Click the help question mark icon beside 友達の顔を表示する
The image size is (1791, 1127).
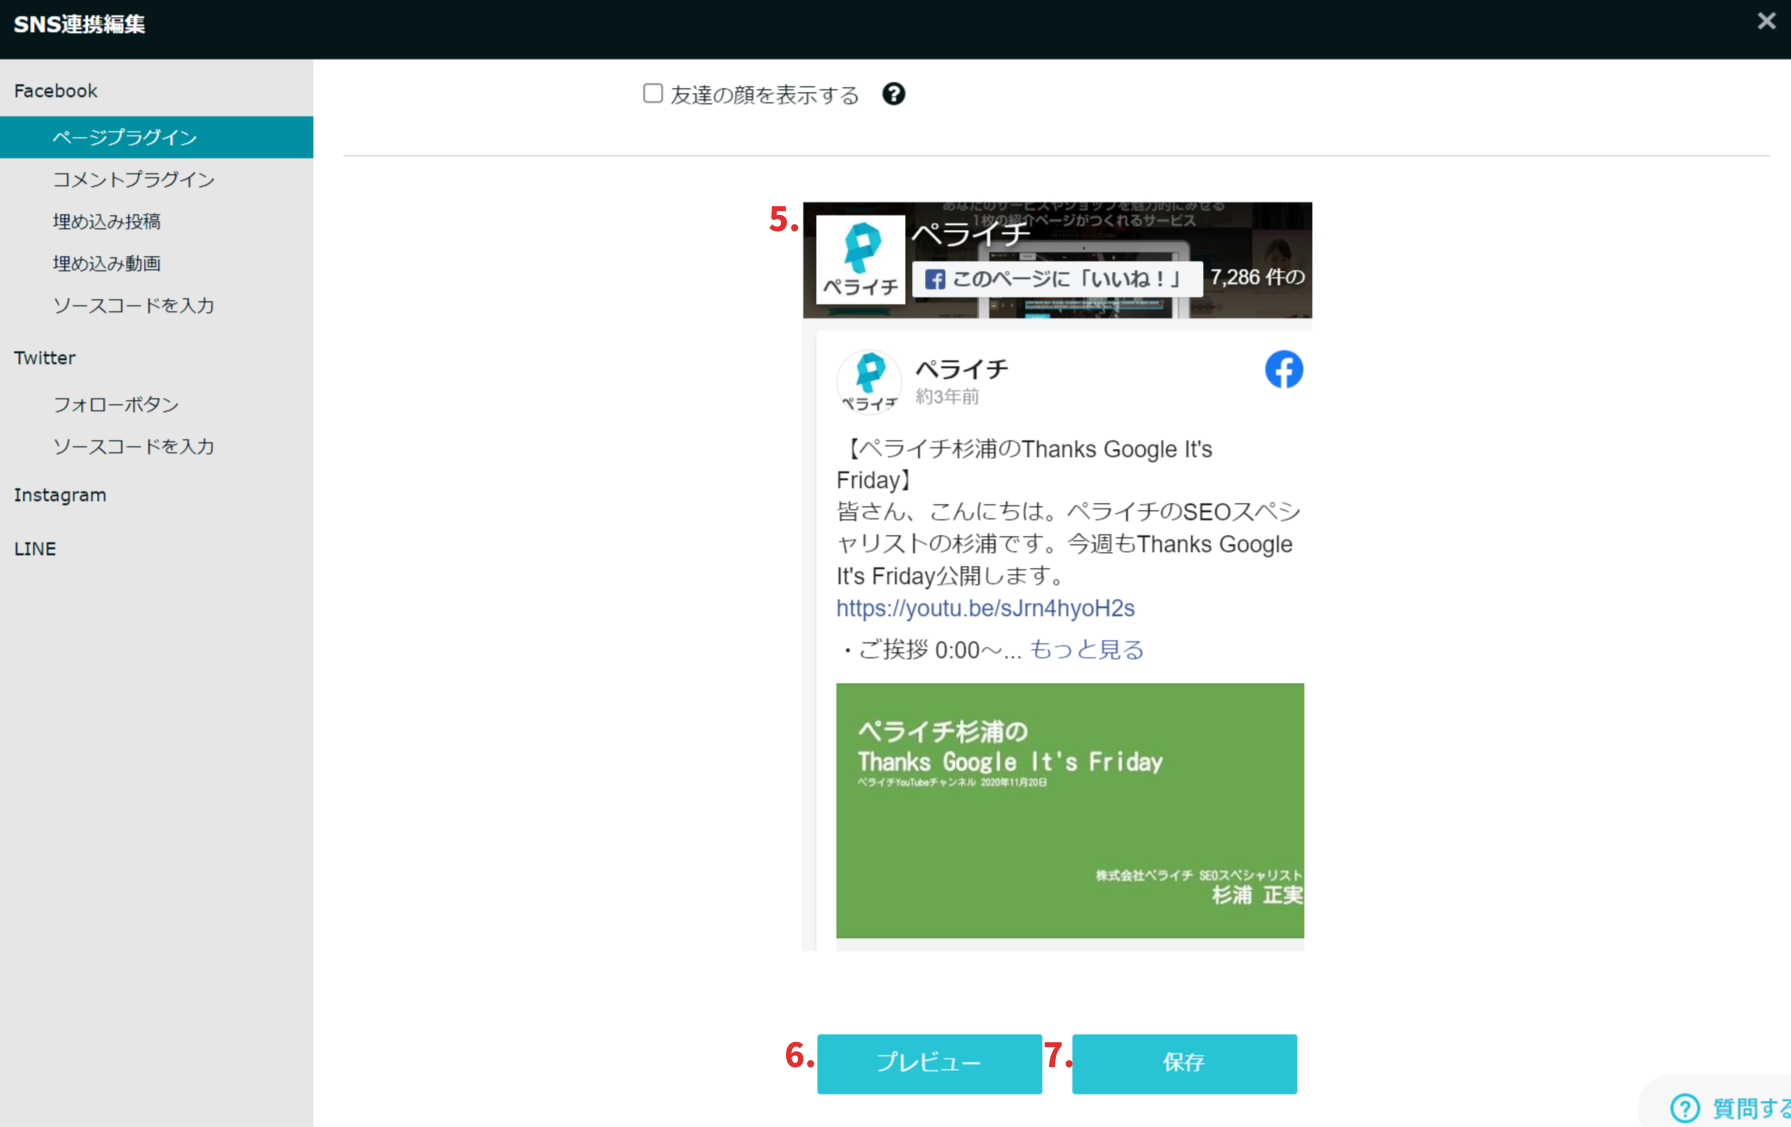pyautogui.click(x=893, y=94)
